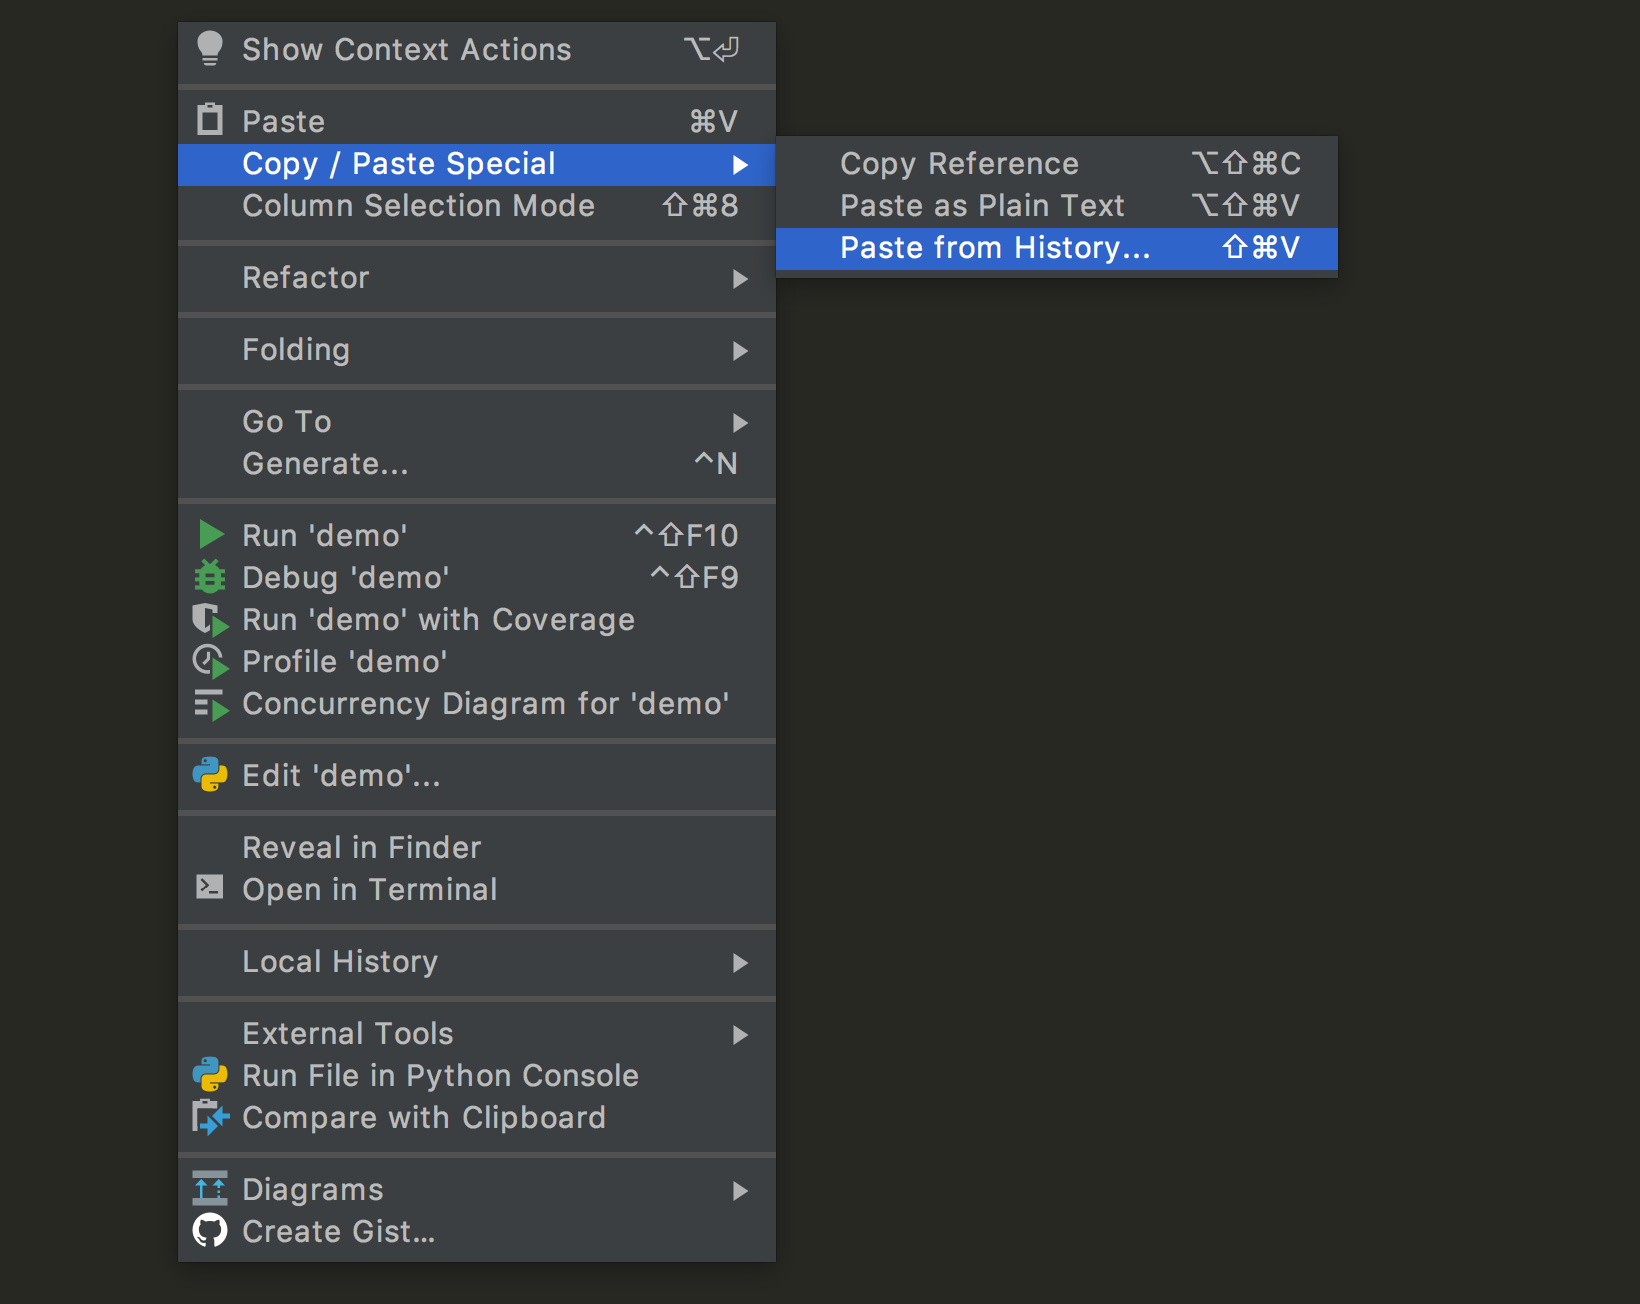Click the green bug Debug icon
Image resolution: width=1640 pixels, height=1304 pixels.
[210, 577]
